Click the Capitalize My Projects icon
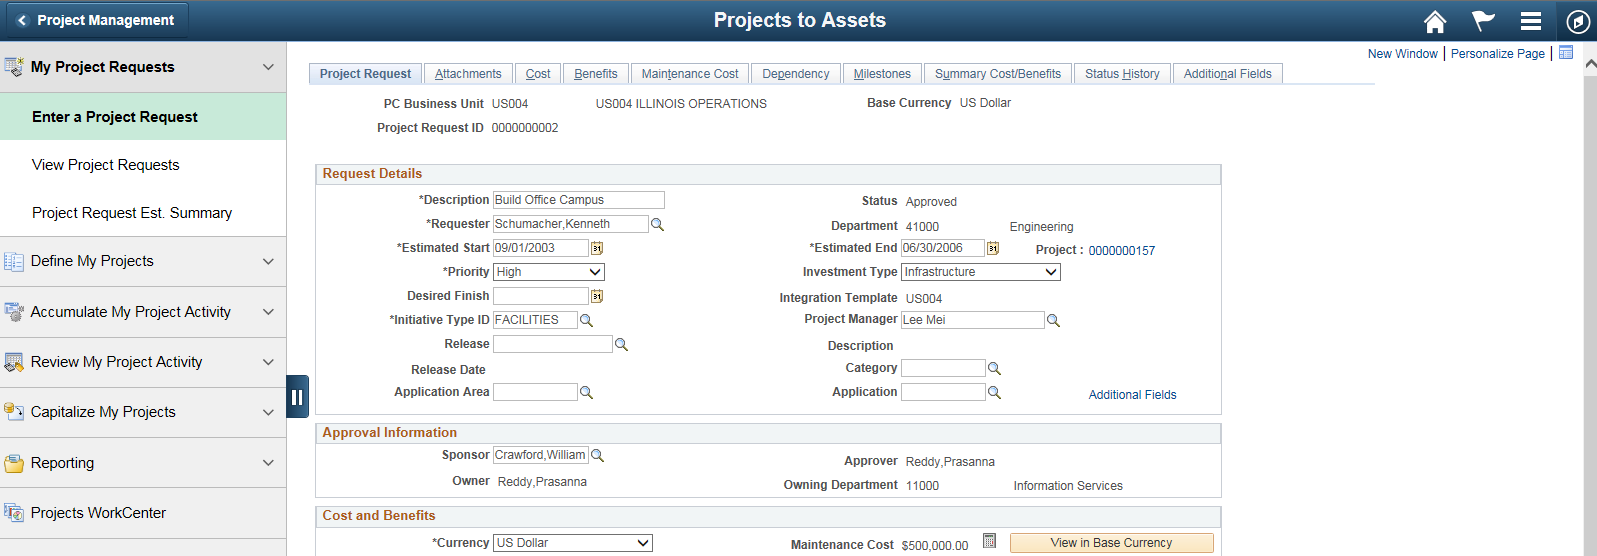 (14, 412)
